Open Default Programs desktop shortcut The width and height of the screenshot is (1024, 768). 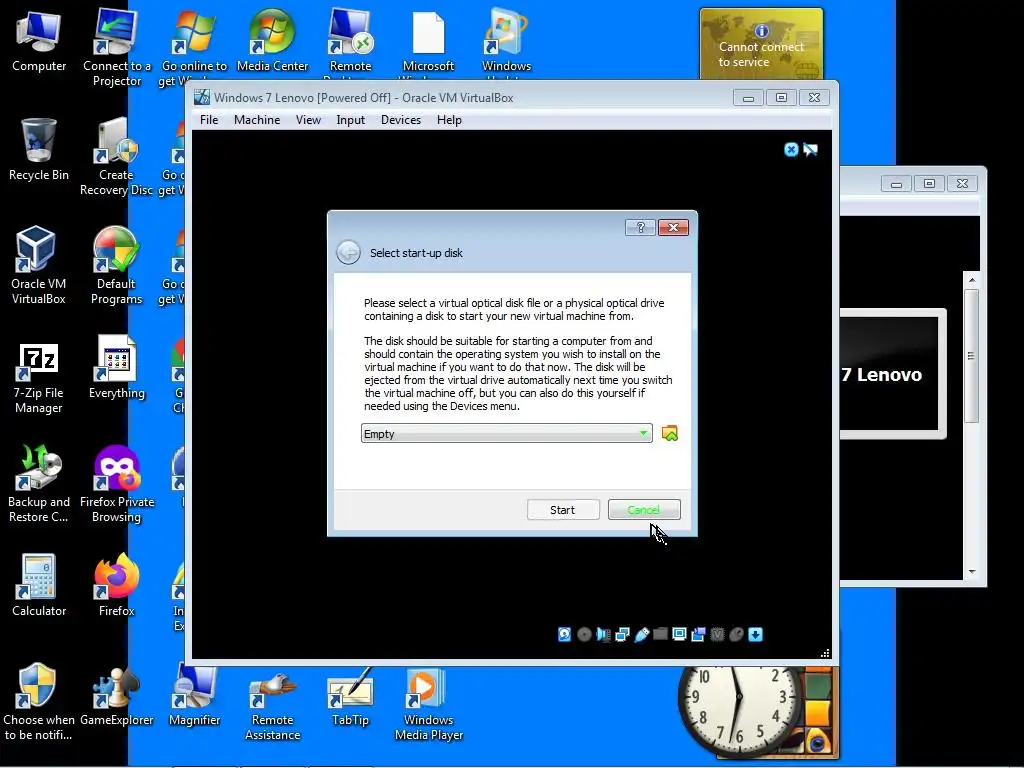click(116, 265)
